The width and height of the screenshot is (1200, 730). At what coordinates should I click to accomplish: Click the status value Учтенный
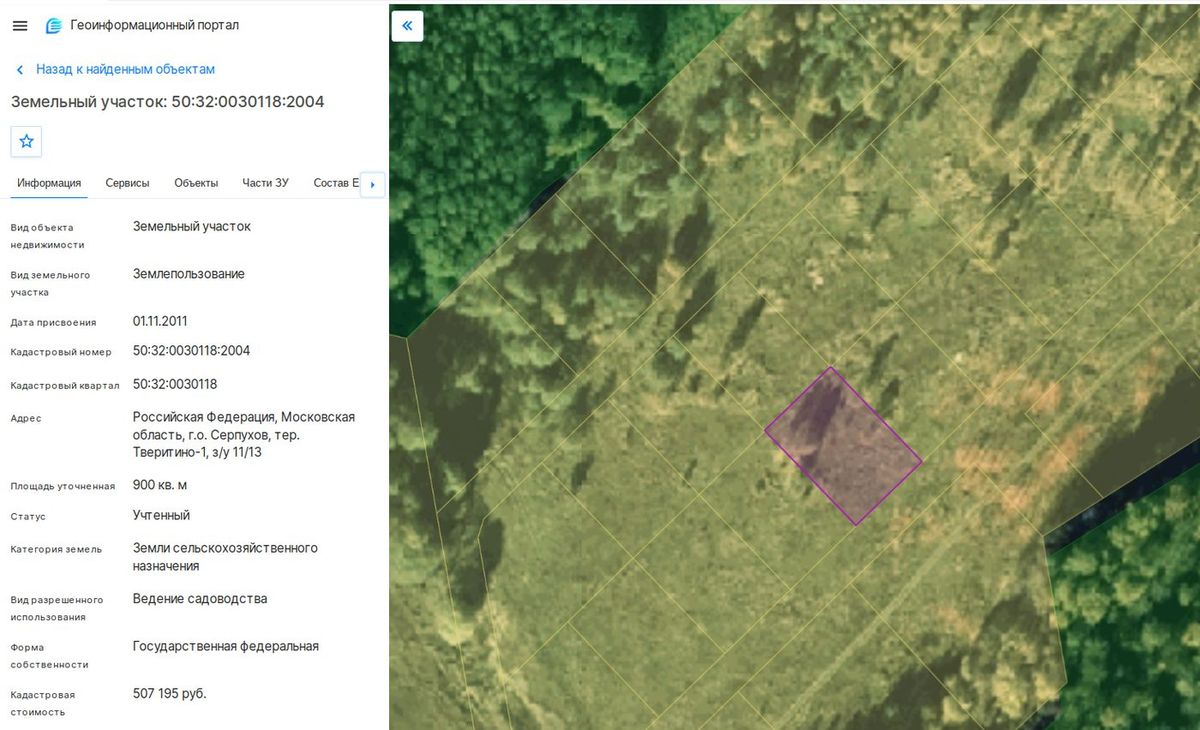(161, 515)
